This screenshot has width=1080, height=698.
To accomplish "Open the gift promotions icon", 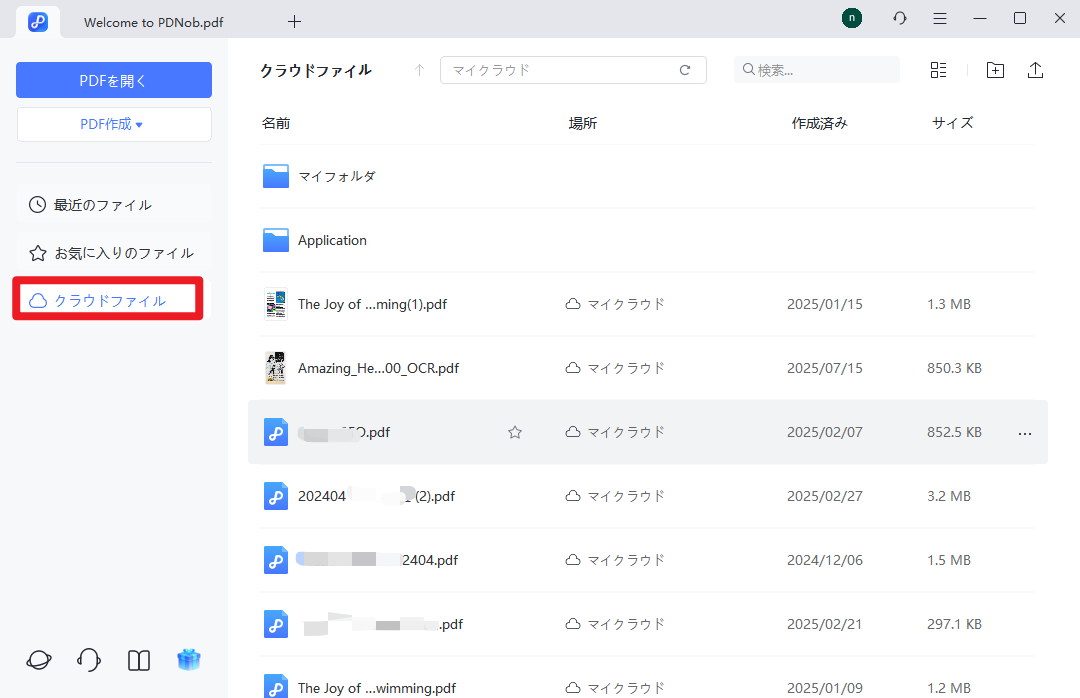I will point(189,660).
